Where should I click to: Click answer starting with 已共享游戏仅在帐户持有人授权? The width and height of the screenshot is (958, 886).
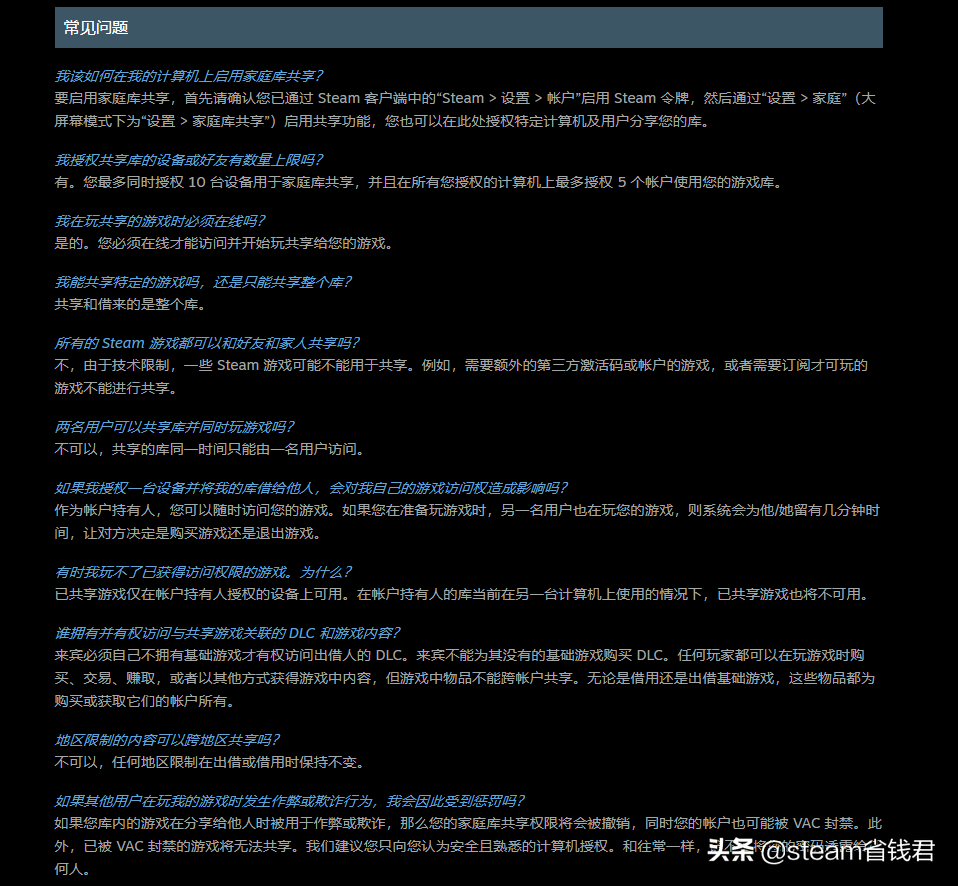[461, 595]
